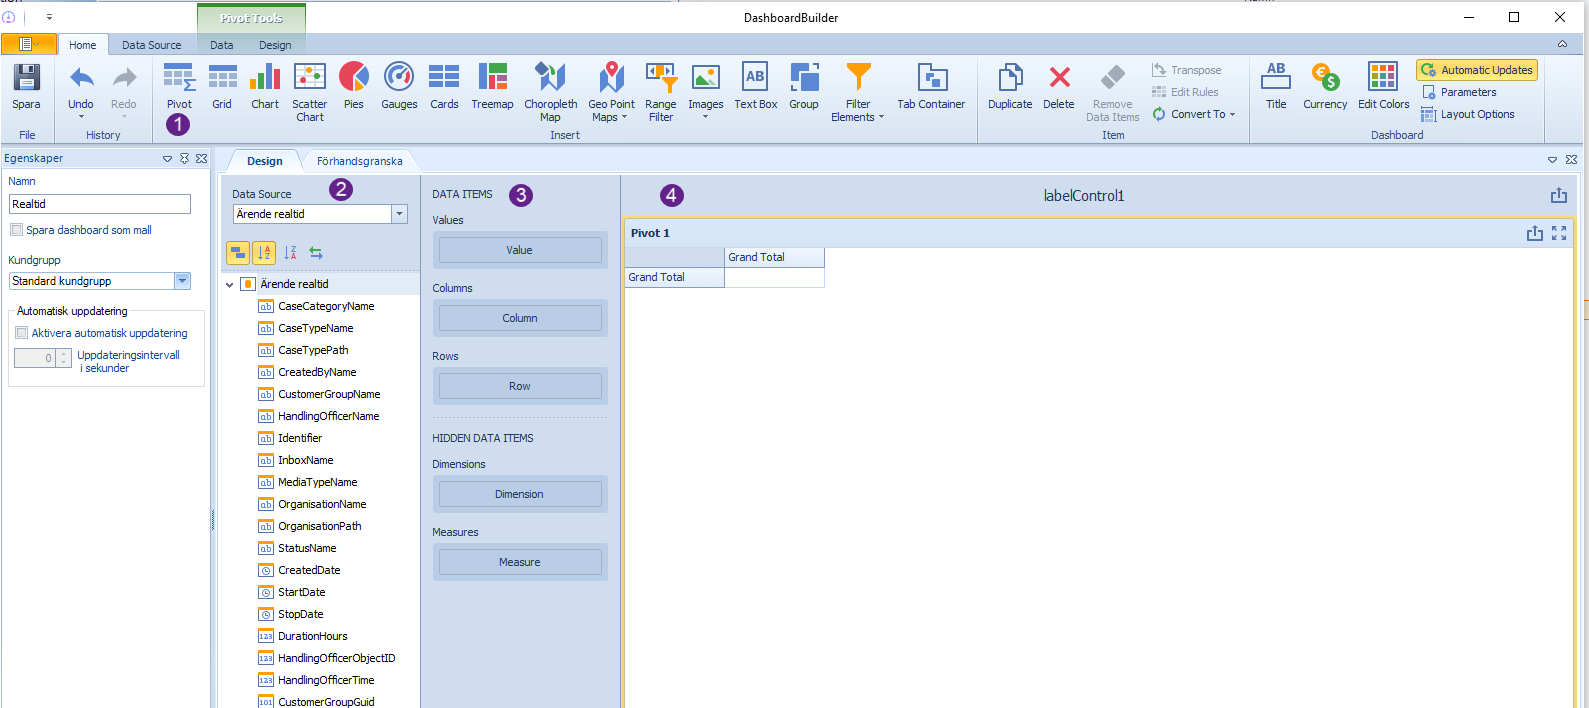This screenshot has height=708, width=1589.
Task: Open Geo Point Maps dropdown
Action: (611, 92)
